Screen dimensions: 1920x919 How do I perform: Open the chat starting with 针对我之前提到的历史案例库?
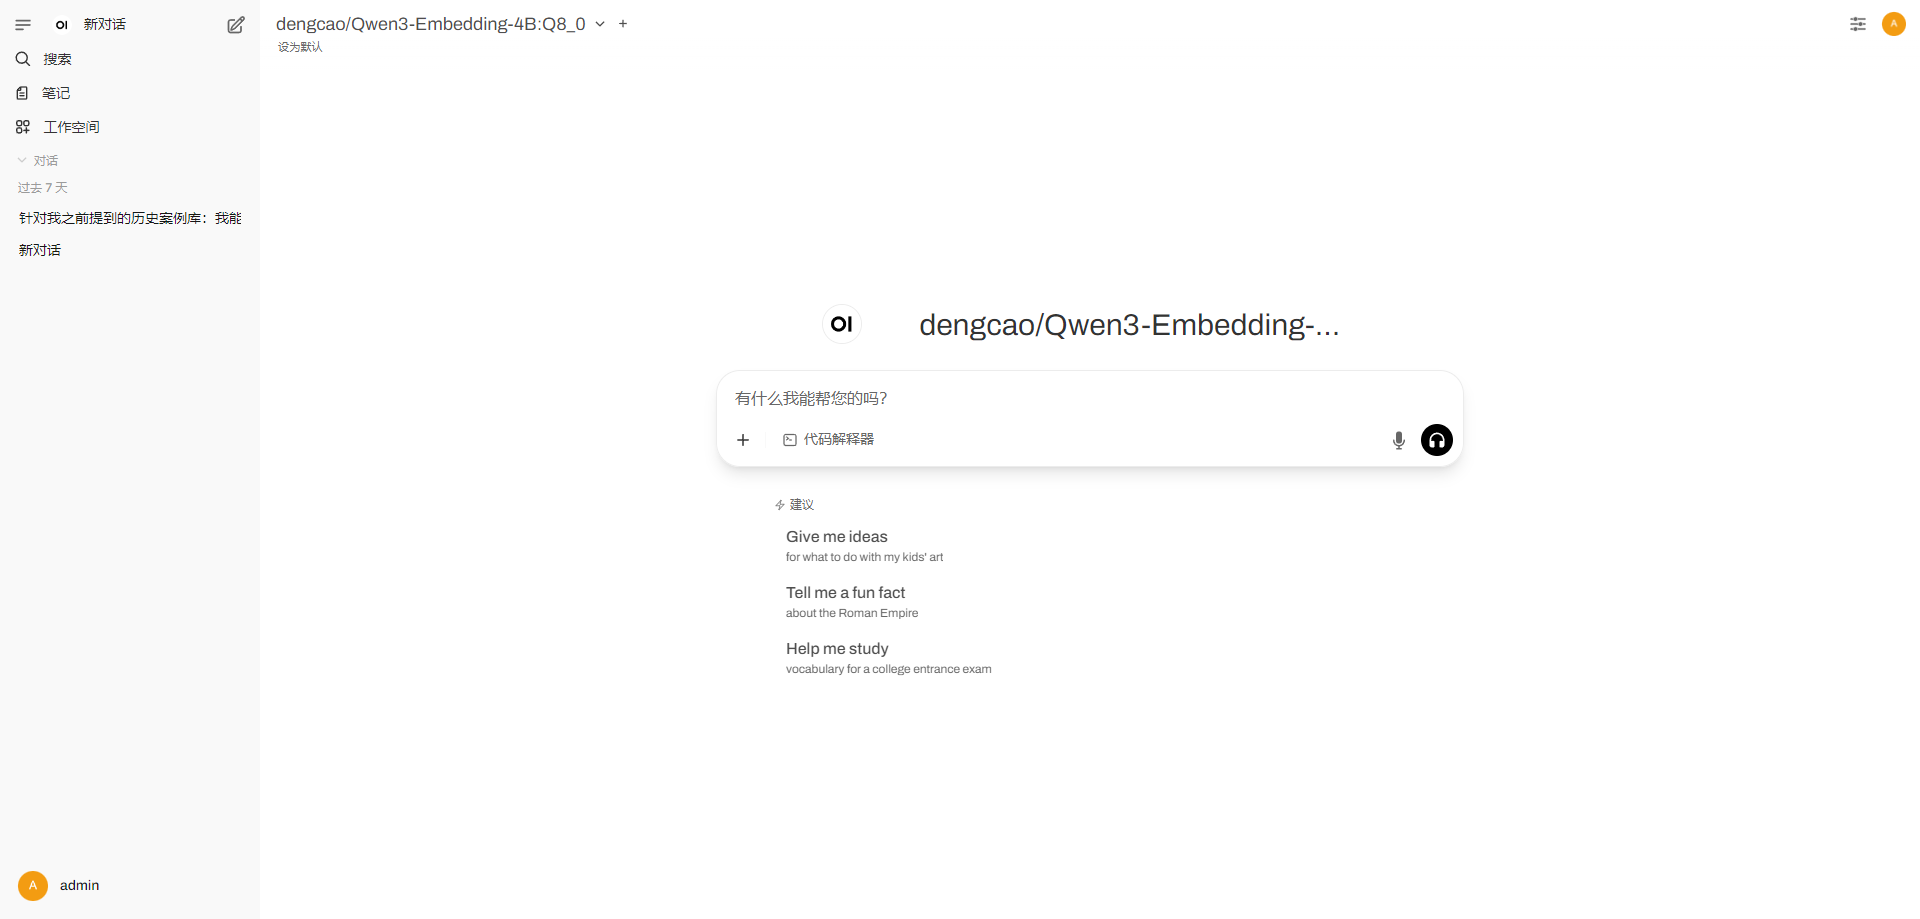tap(130, 218)
